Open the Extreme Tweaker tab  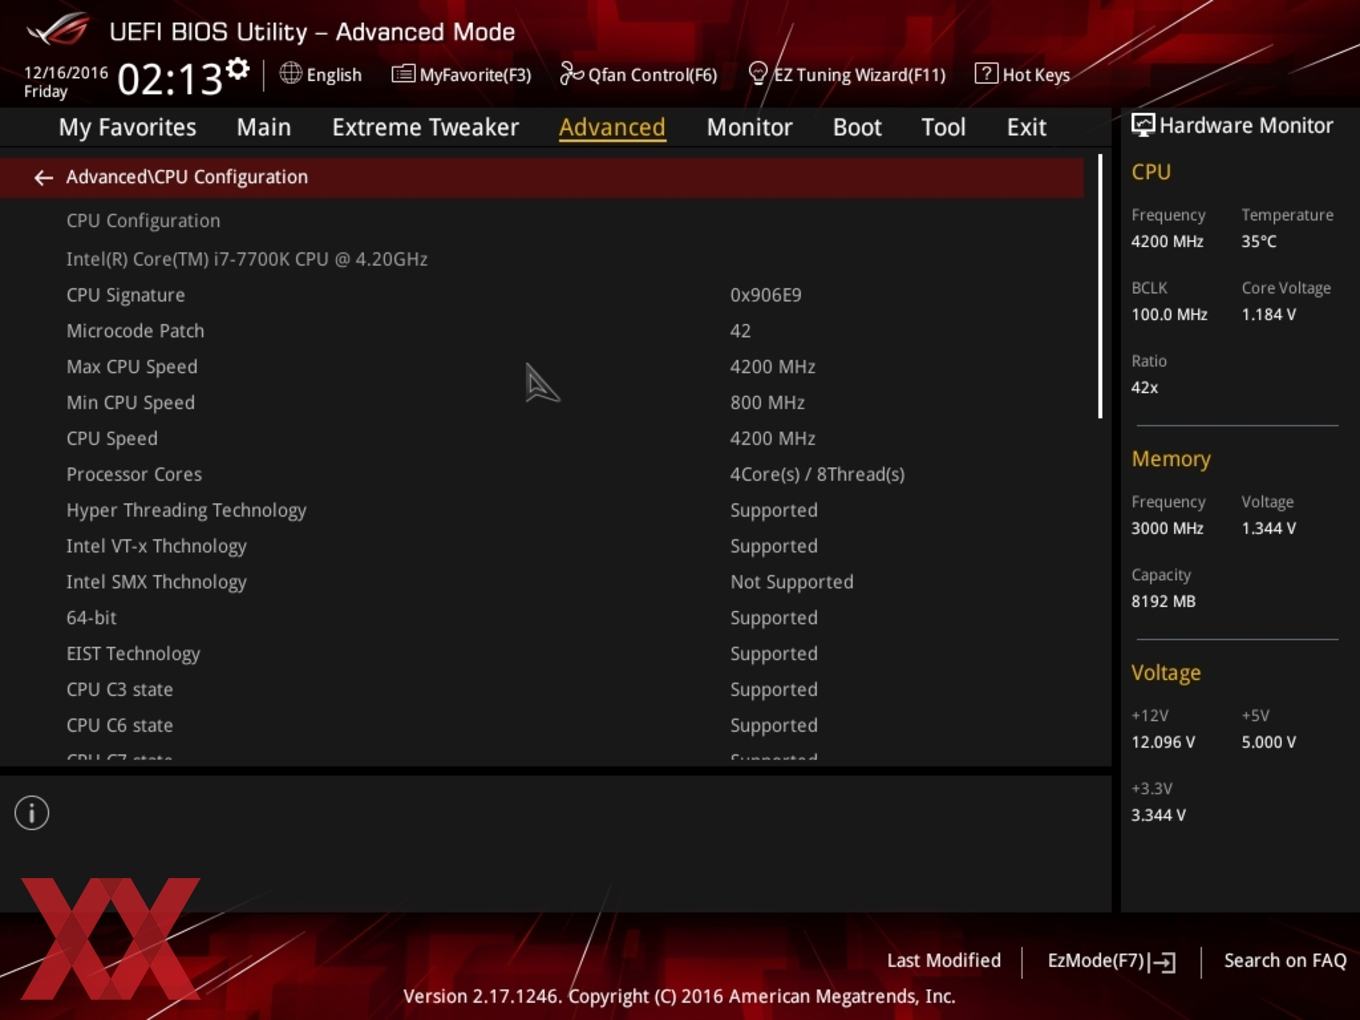click(x=425, y=128)
